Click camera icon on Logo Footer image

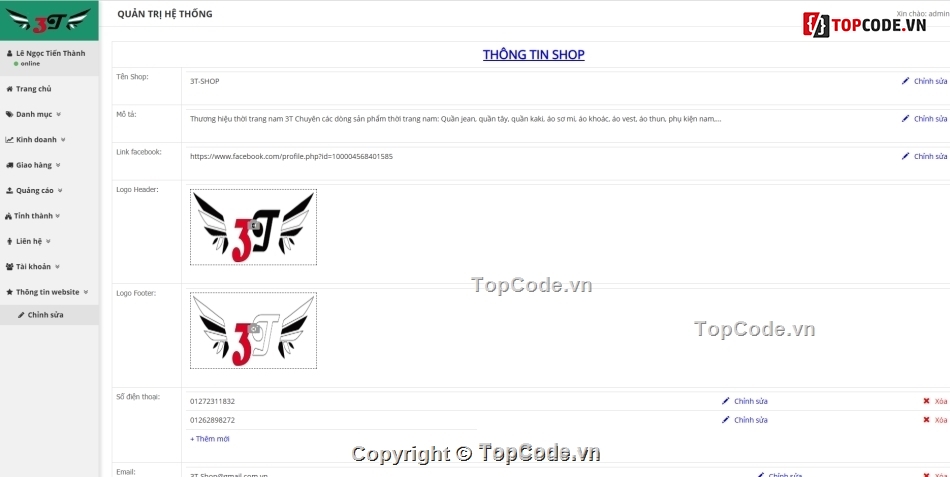pos(255,329)
